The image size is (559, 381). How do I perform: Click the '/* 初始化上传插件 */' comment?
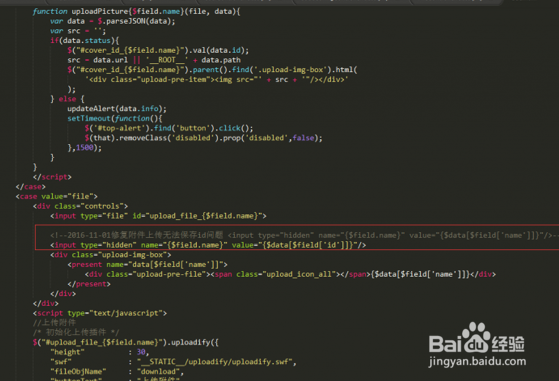pyautogui.click(x=76, y=333)
